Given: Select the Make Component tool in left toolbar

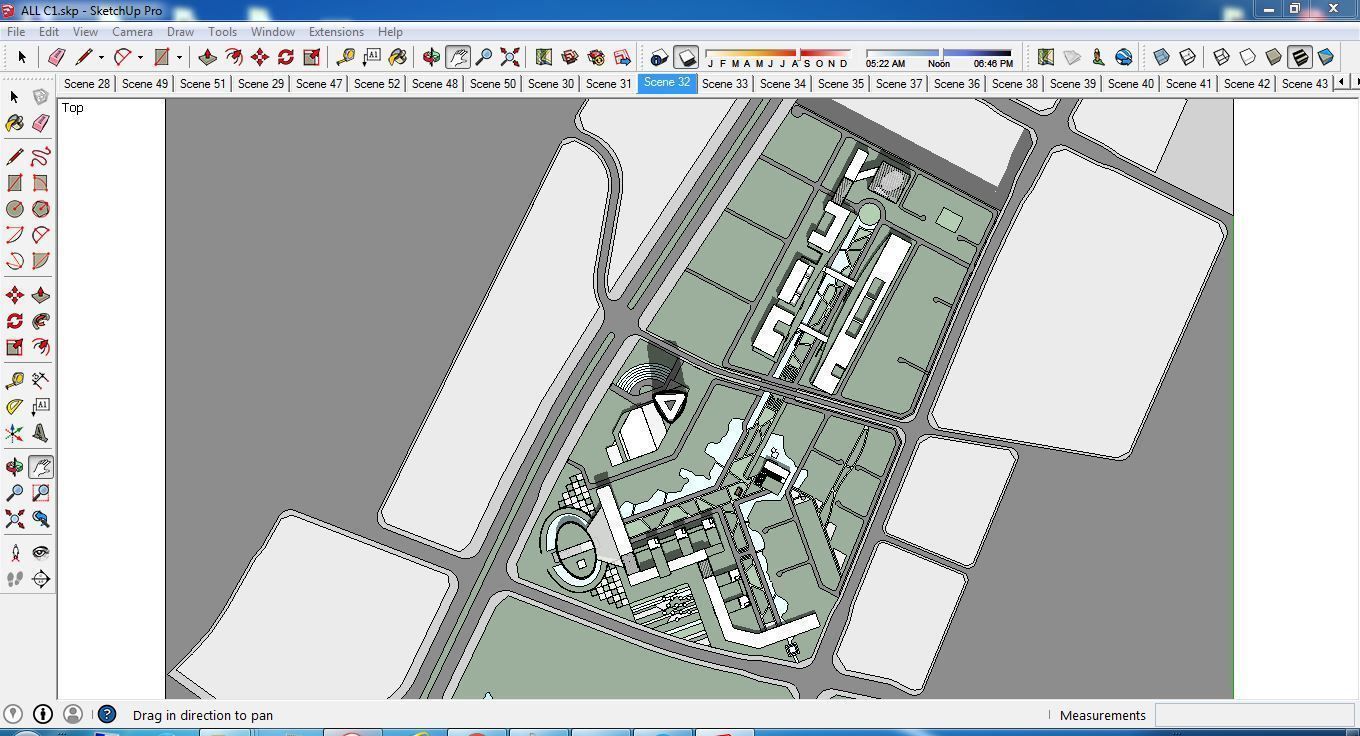Looking at the screenshot, I should [41, 97].
